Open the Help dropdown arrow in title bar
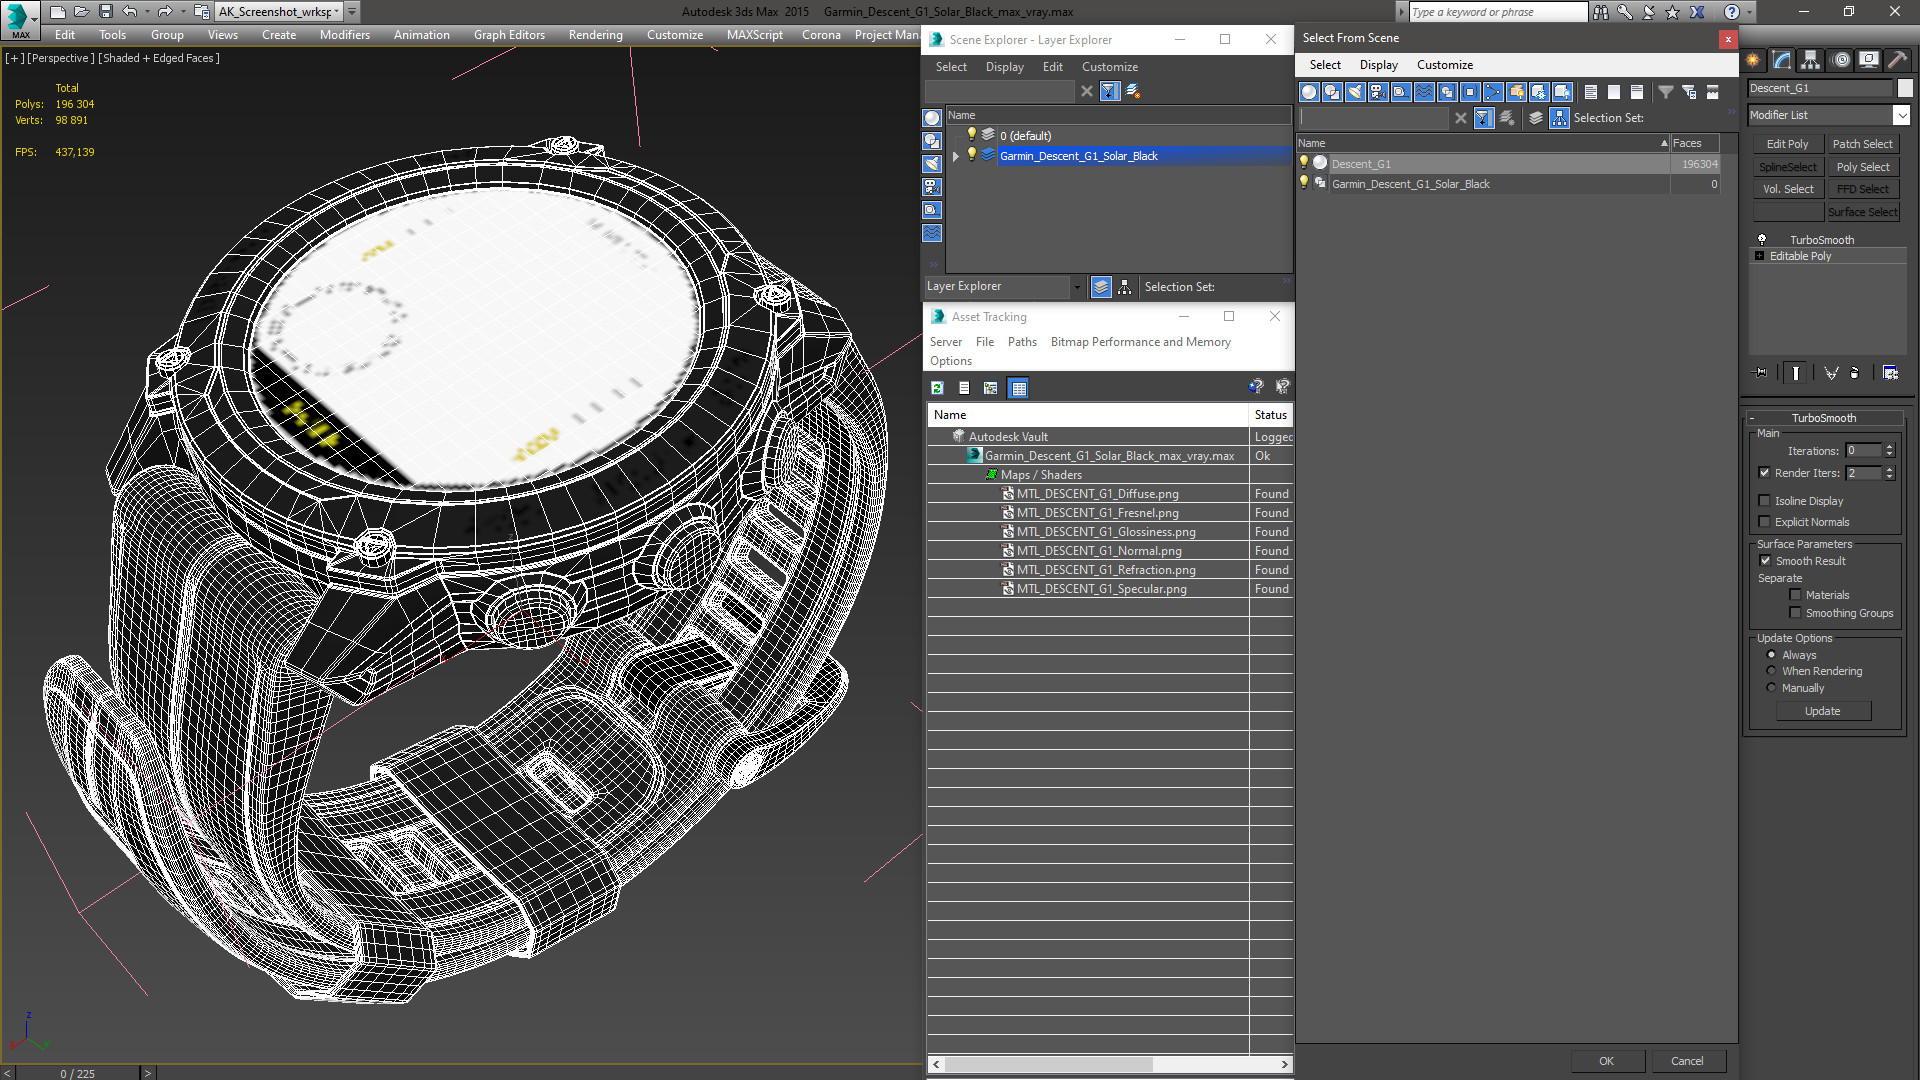 [1749, 12]
